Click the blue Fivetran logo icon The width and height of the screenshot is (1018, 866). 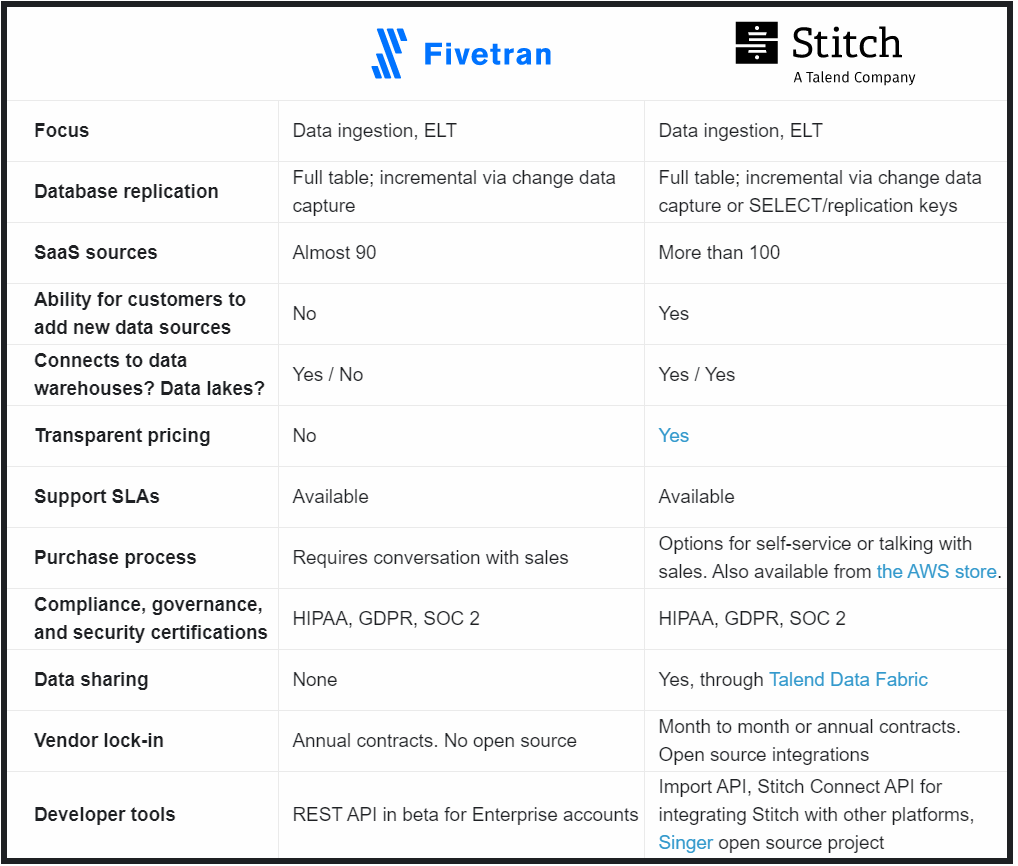click(390, 53)
